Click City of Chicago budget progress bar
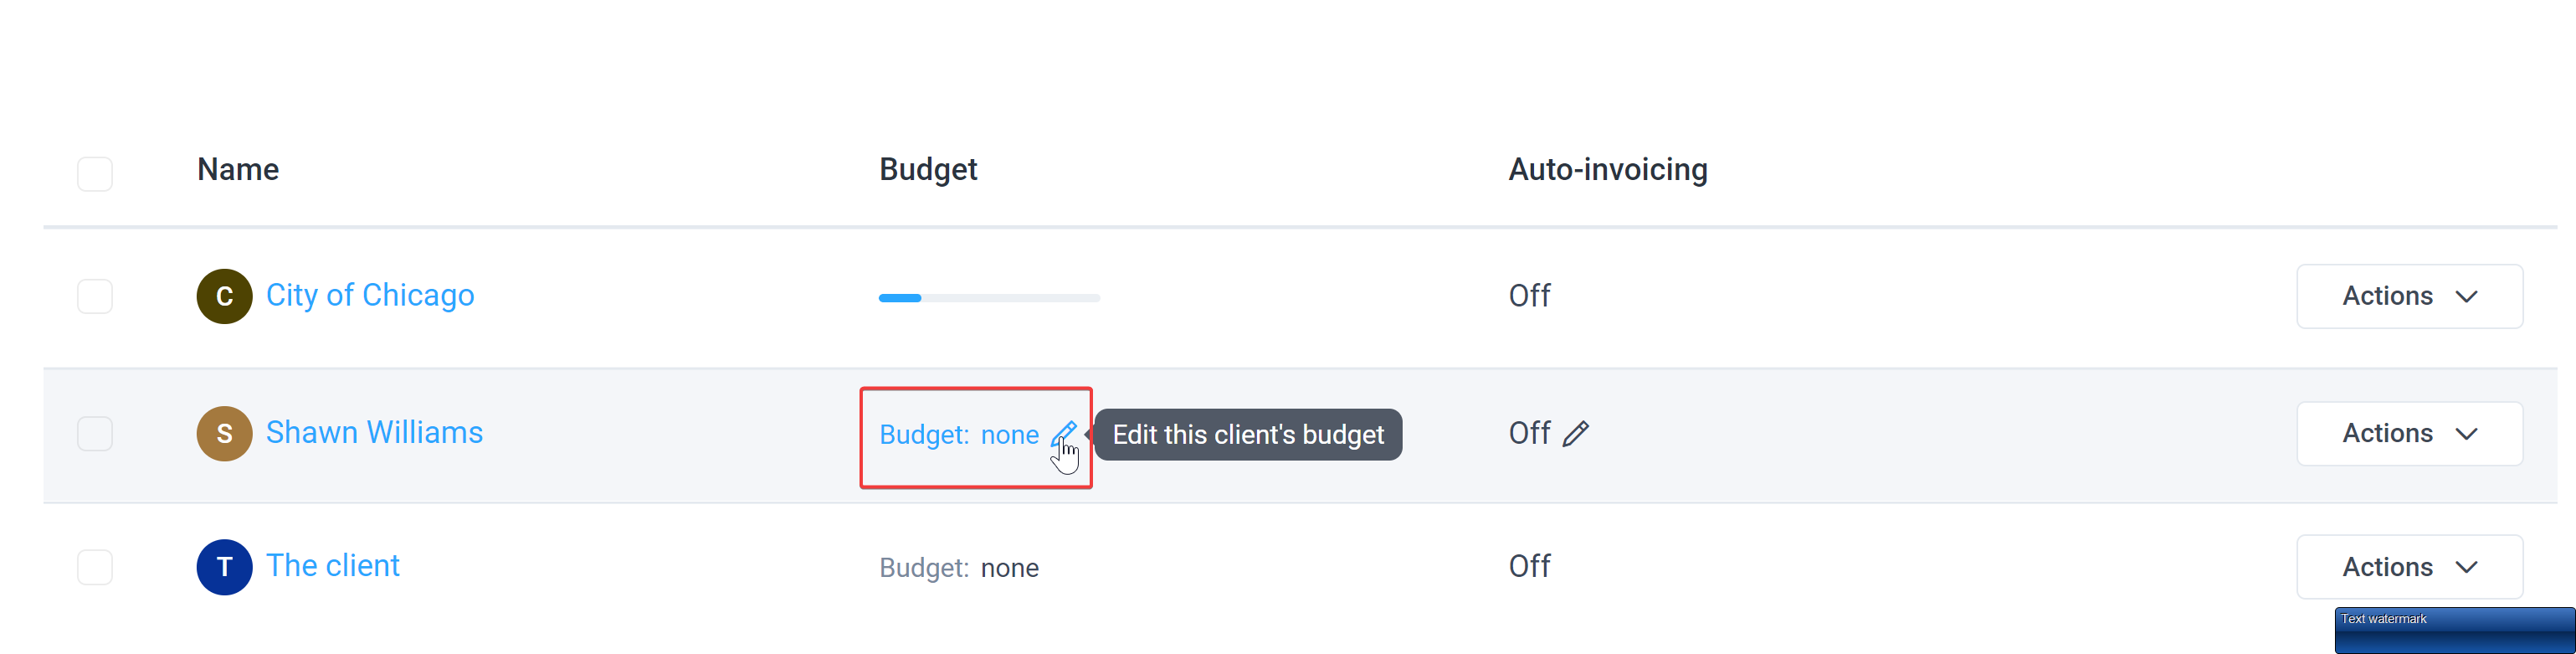The image size is (2576, 654). tap(989, 298)
